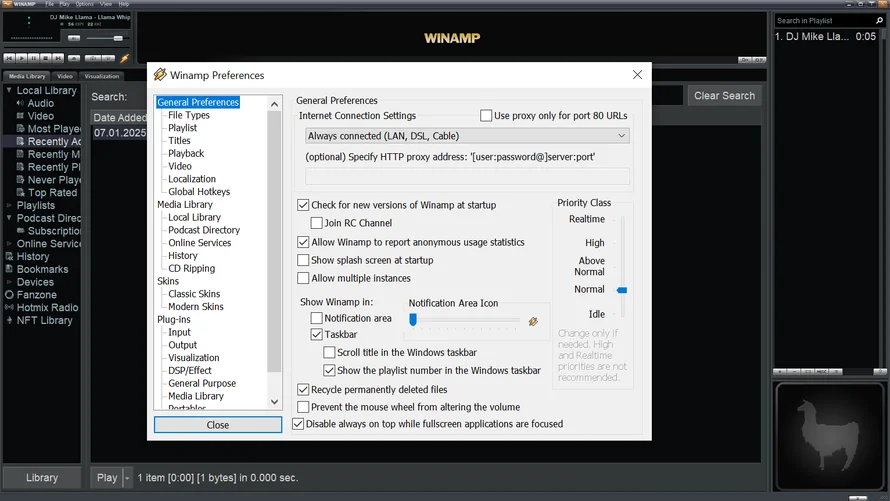
Task: Collapse the Local Library tree node
Action: 9,90
